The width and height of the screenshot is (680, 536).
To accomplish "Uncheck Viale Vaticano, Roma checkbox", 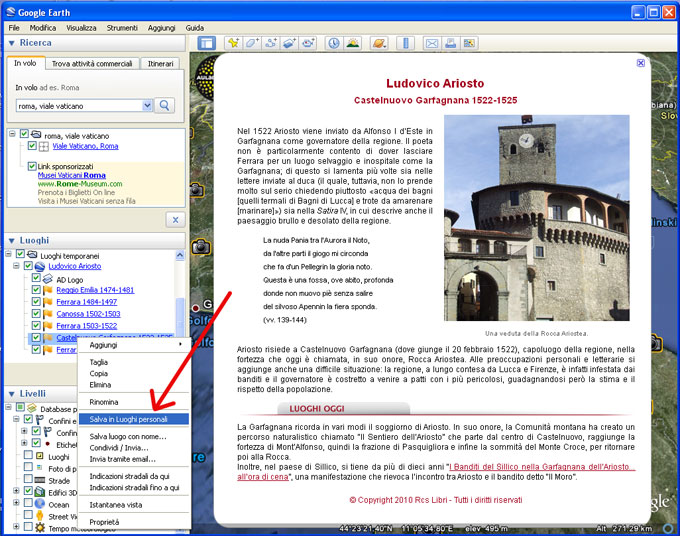I will (32, 146).
